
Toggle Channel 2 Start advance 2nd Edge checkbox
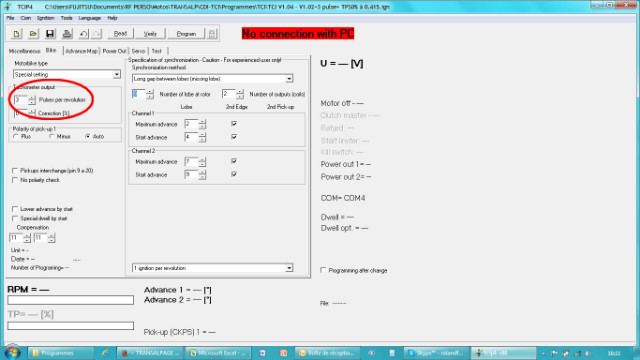click(234, 174)
